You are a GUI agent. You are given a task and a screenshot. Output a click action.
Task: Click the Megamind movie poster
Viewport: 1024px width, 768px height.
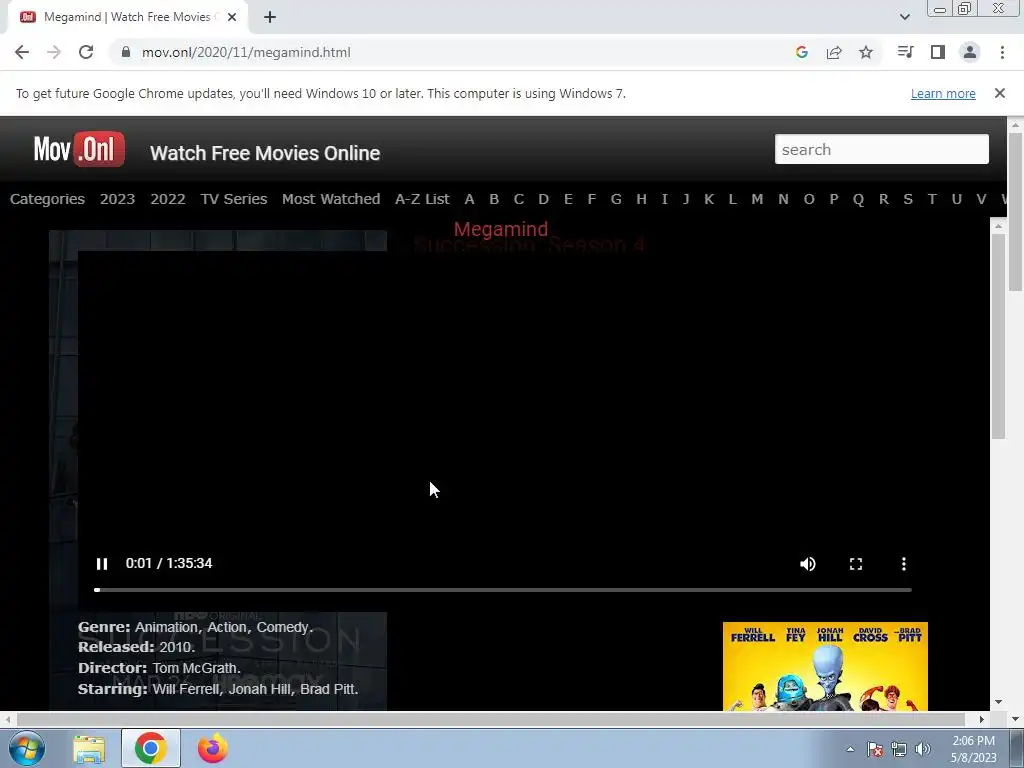click(x=825, y=666)
